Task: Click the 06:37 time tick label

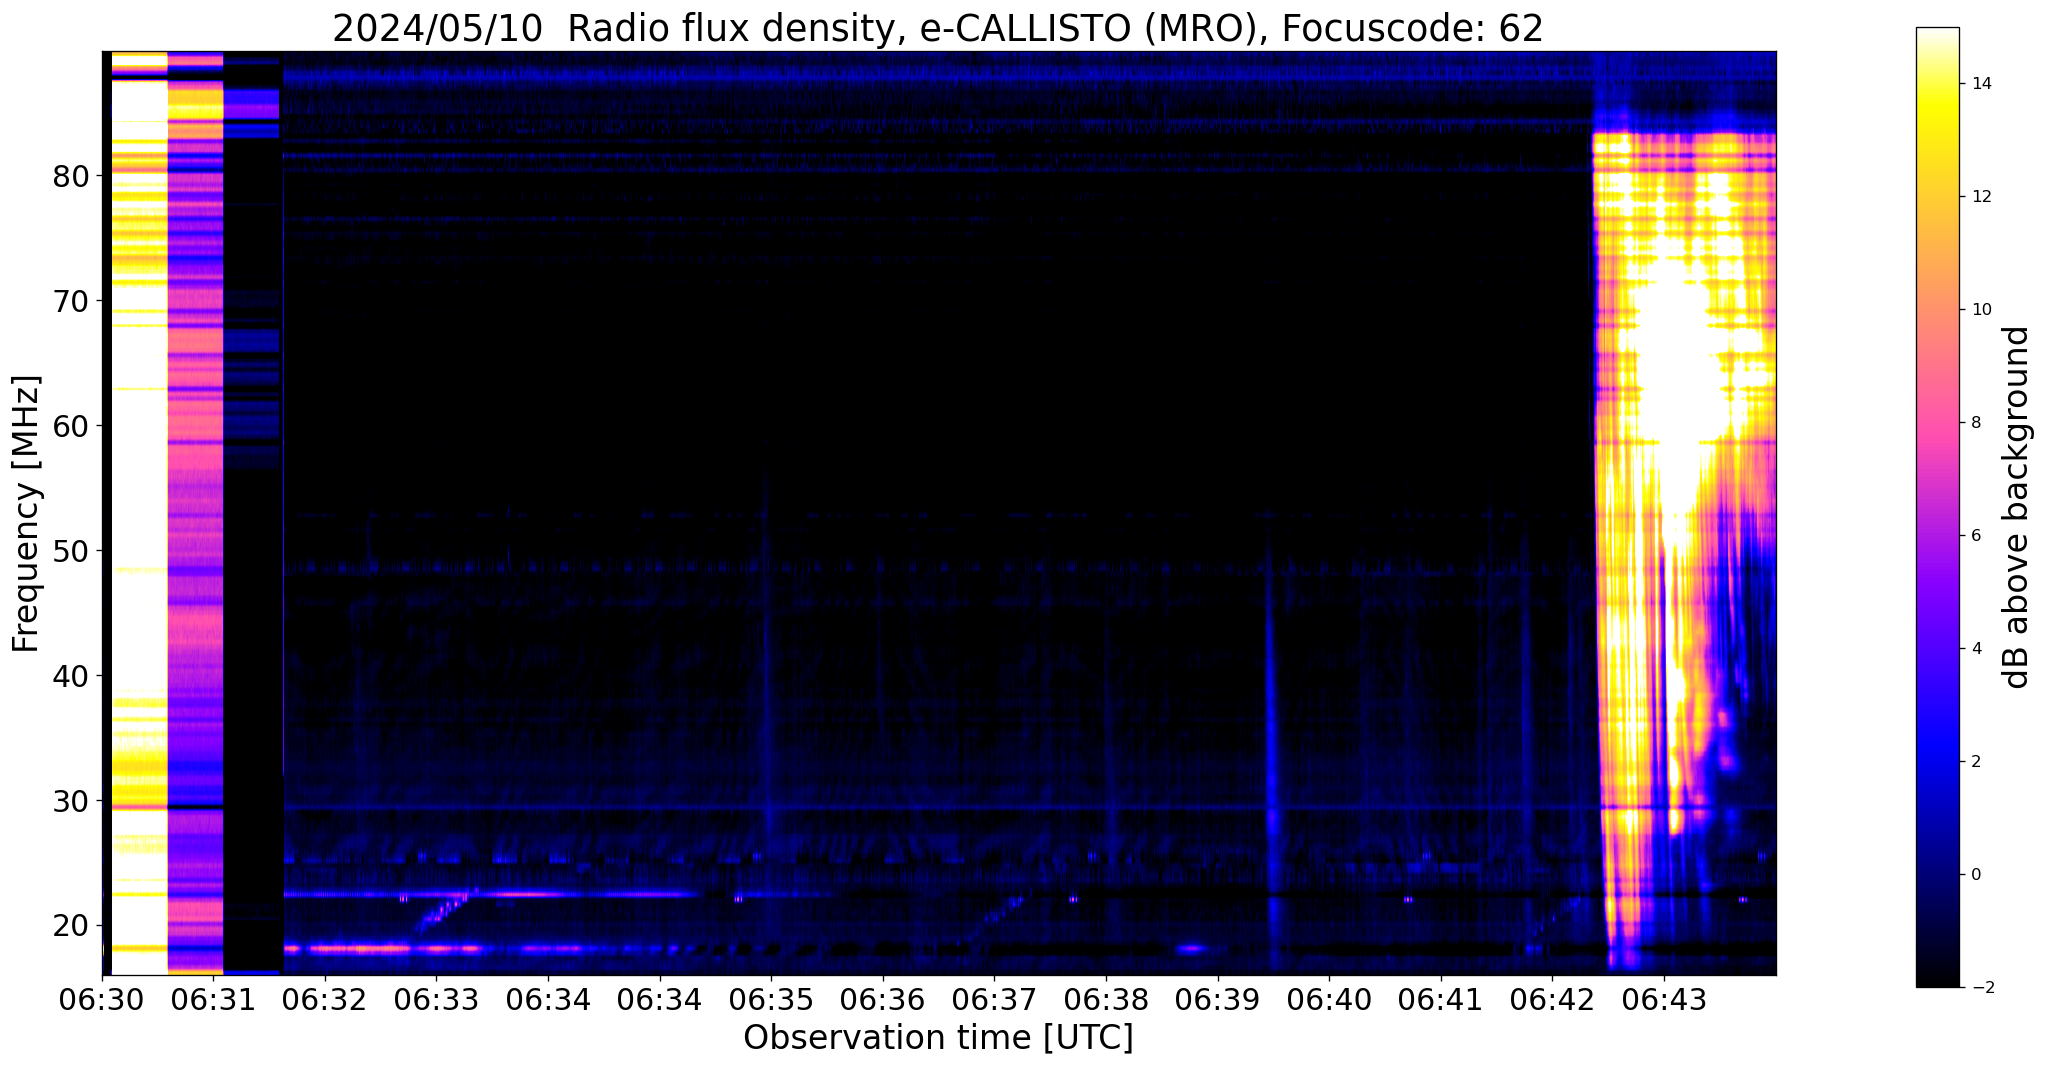Action: pyautogui.click(x=995, y=1000)
